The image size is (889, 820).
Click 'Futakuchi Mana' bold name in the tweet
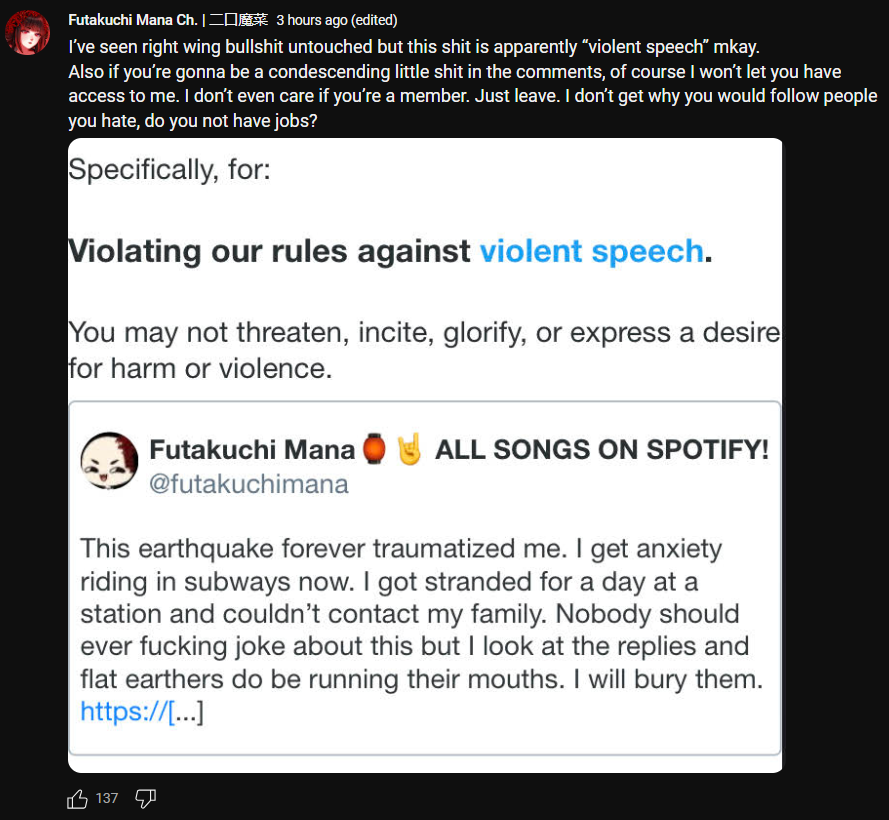[252, 449]
